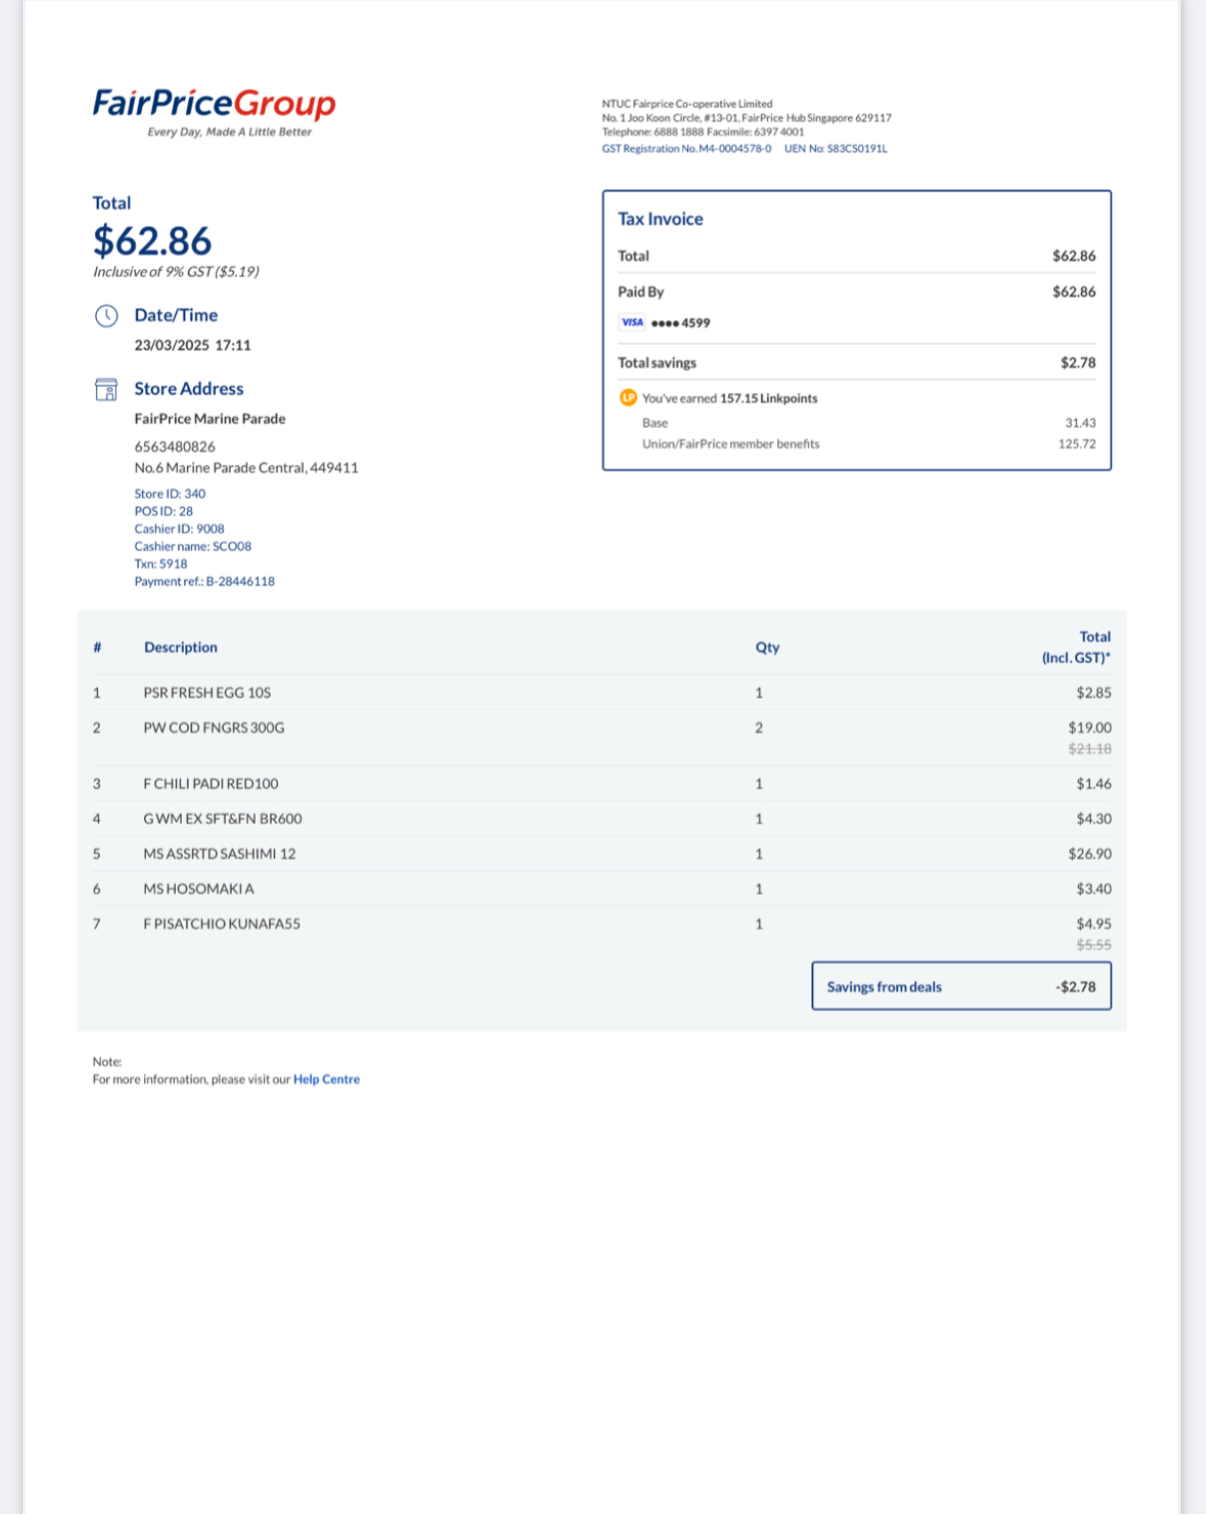Select the PW COD FNGRS 300G item
The width and height of the screenshot is (1206, 1515).
point(214,728)
